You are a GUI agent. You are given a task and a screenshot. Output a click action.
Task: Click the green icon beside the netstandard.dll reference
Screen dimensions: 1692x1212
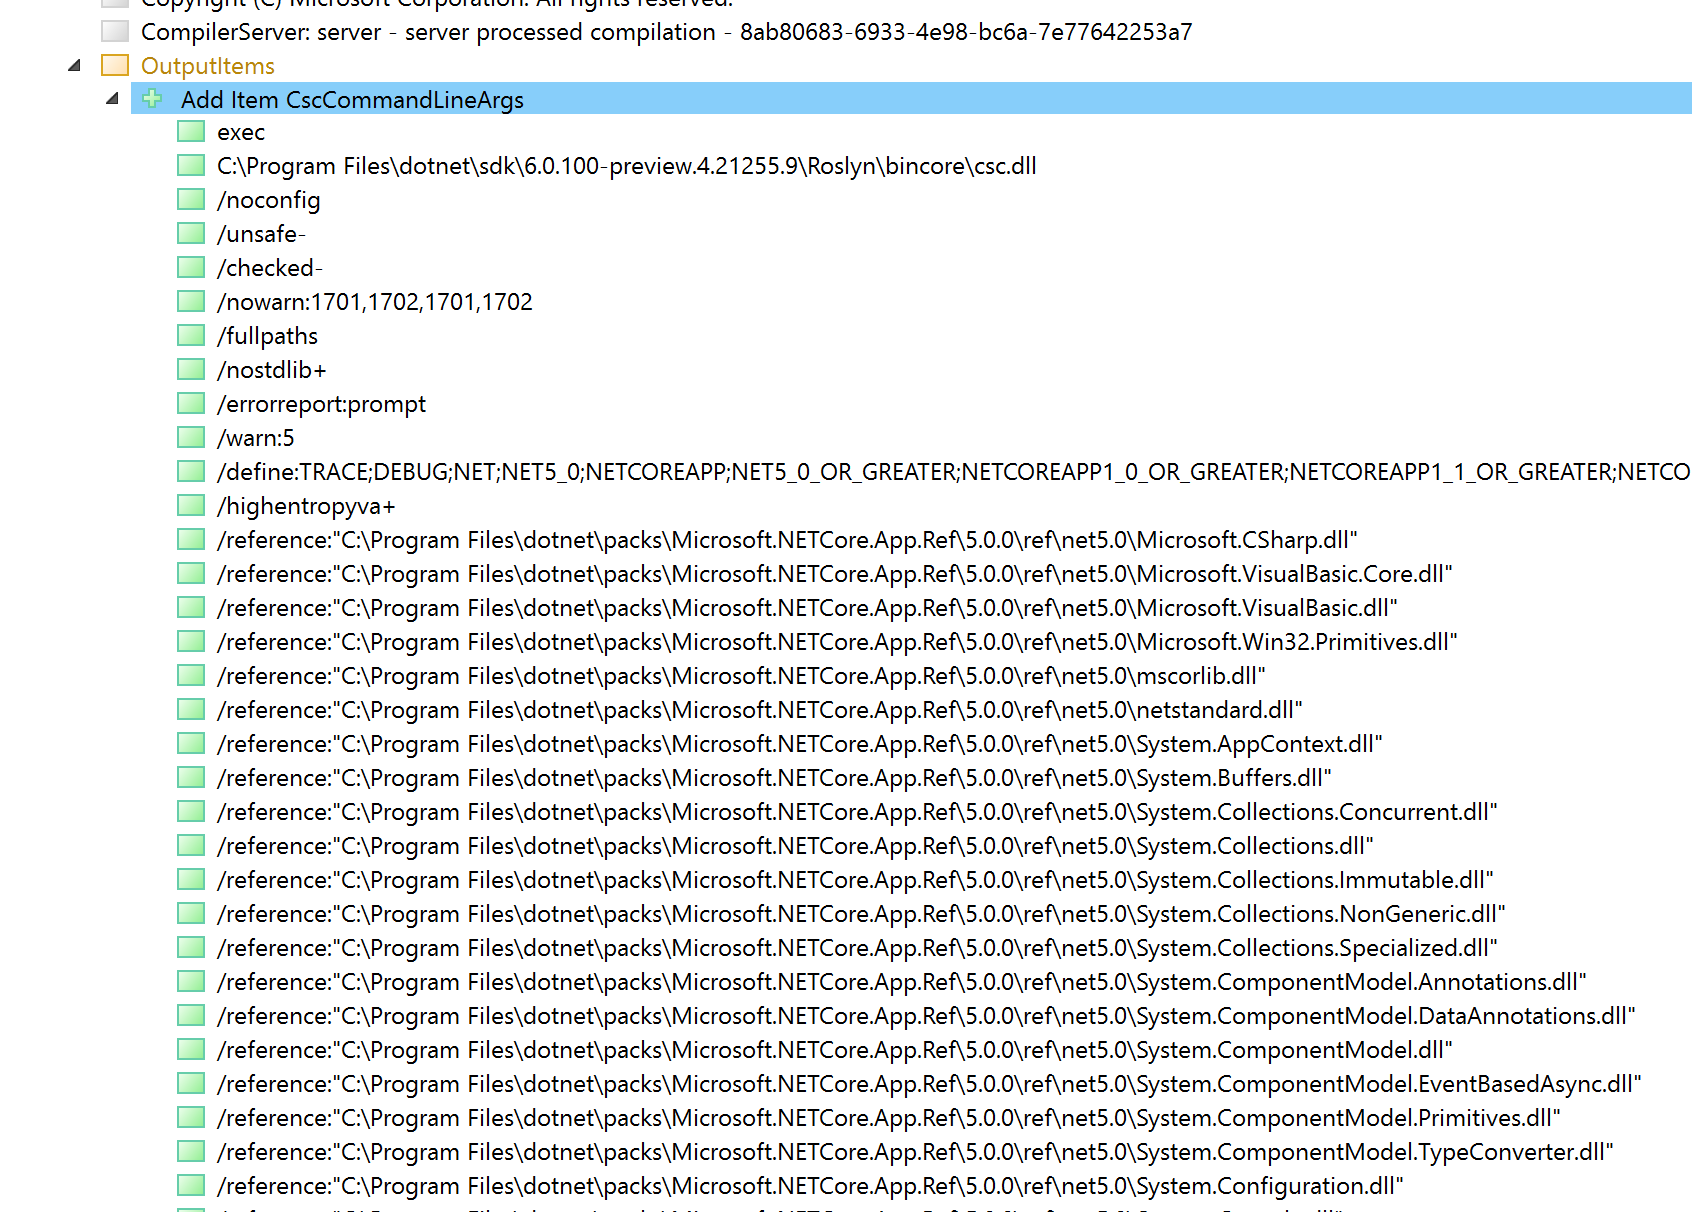[190, 709]
